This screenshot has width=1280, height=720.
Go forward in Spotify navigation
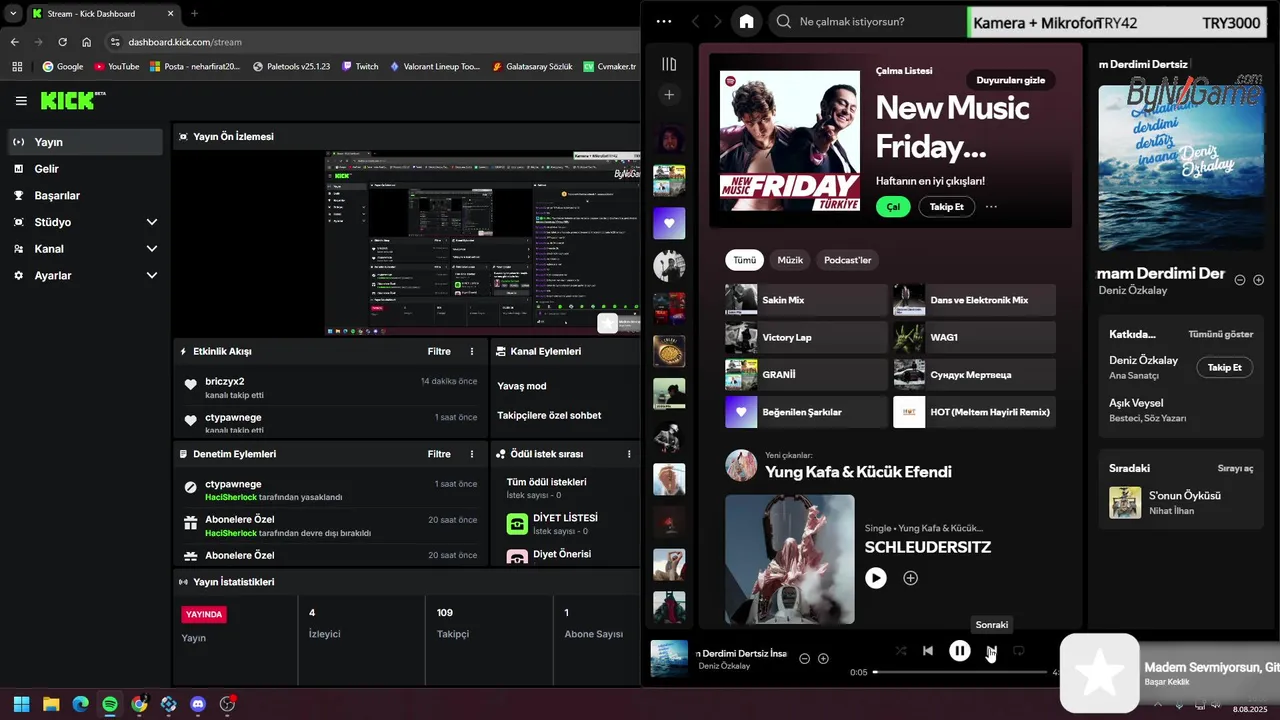pos(717,21)
